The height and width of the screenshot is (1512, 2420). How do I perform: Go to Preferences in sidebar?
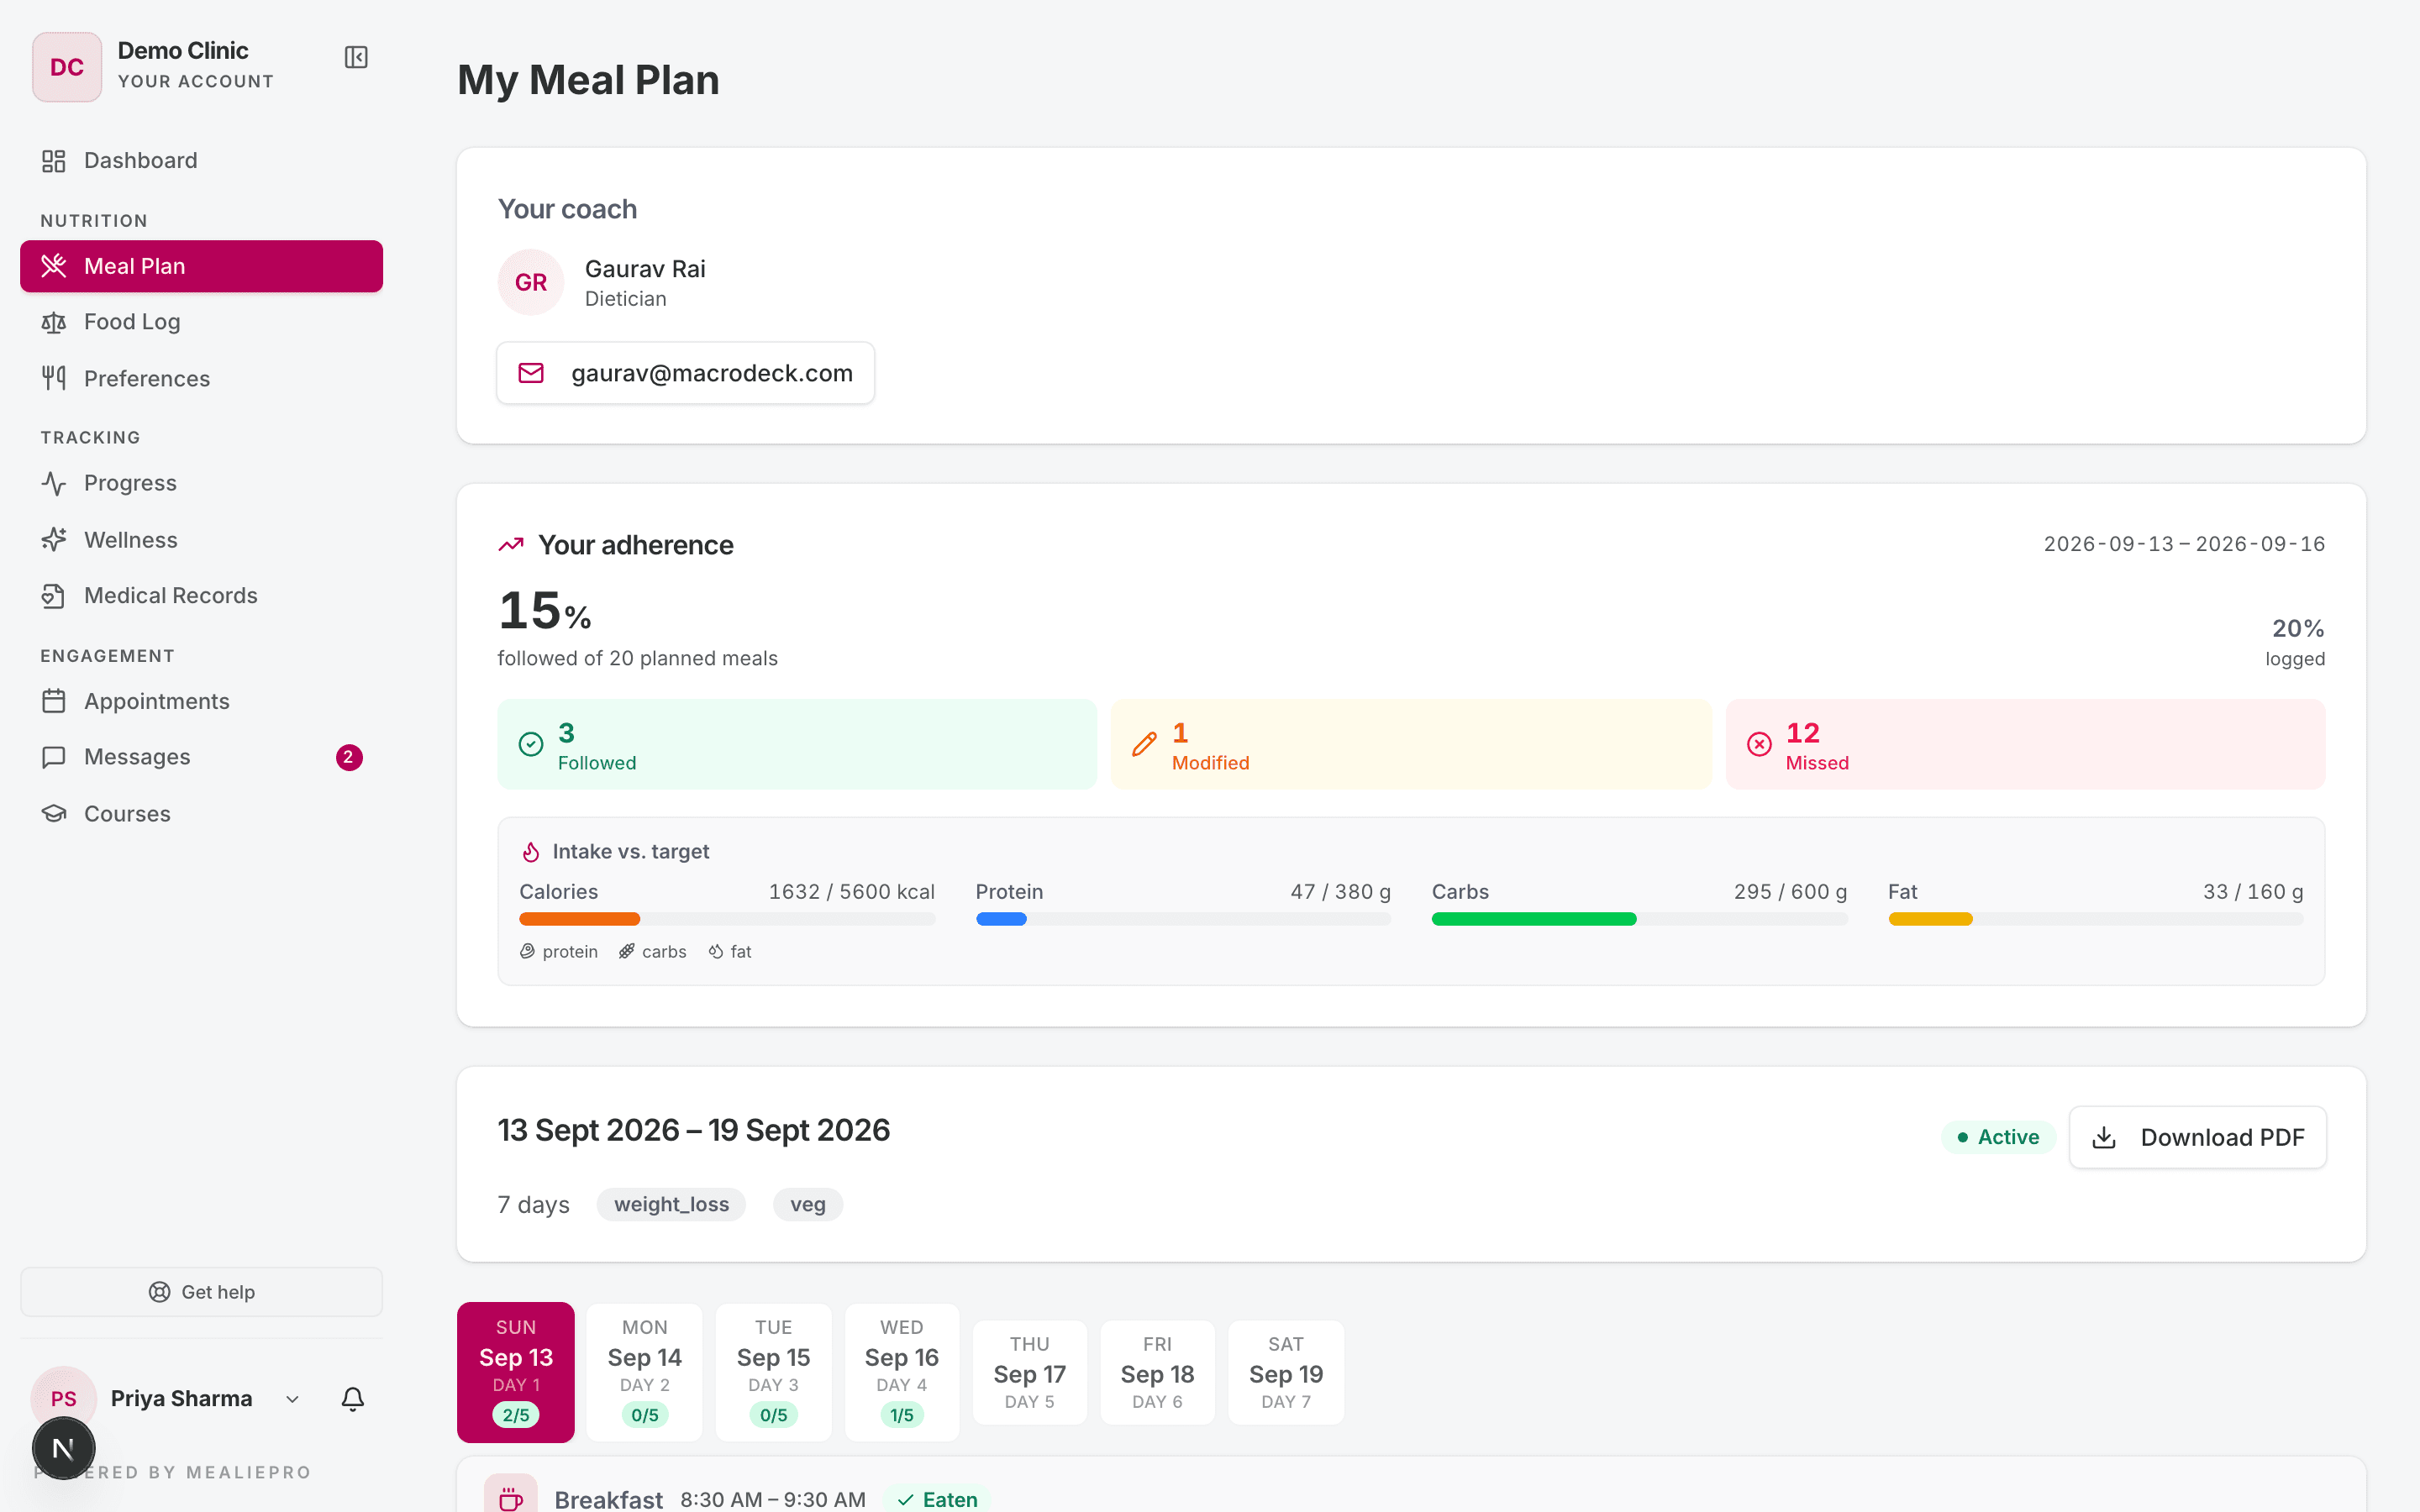[x=201, y=378]
